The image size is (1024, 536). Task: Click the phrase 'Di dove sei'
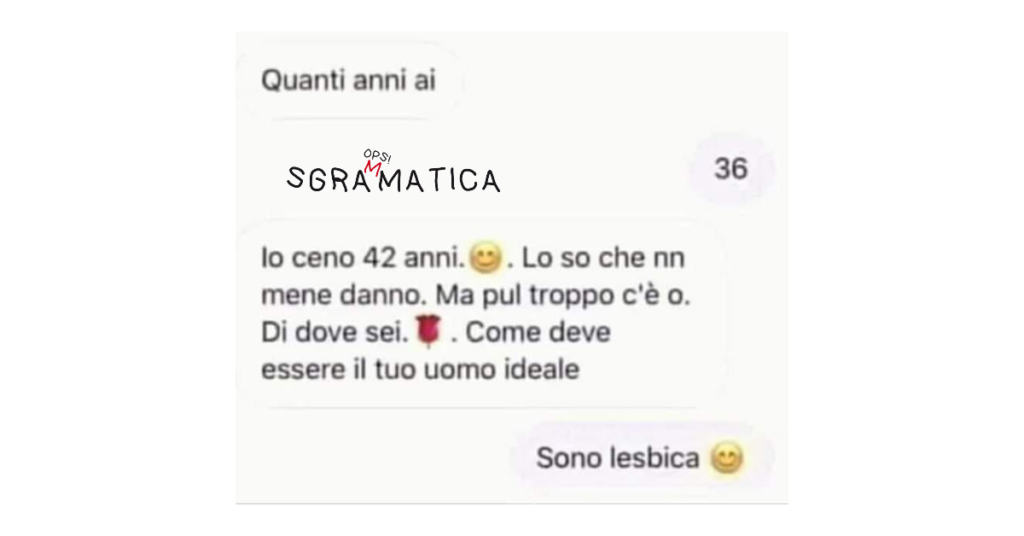[x=334, y=332]
